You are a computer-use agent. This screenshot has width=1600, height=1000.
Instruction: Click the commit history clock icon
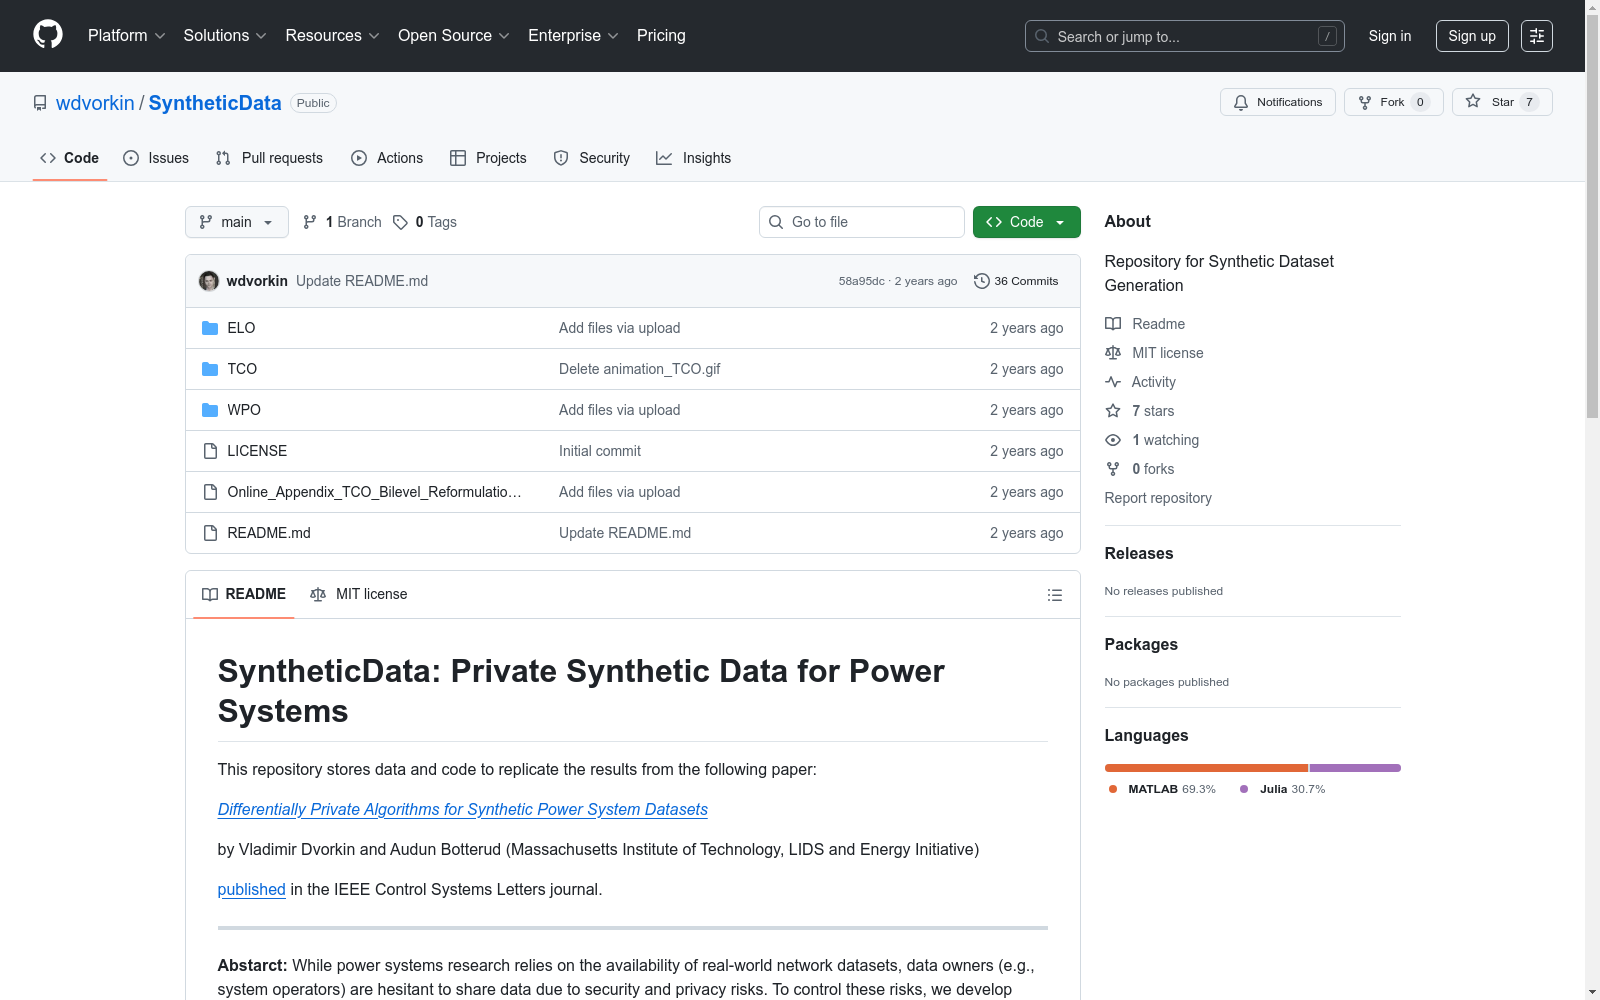(982, 281)
